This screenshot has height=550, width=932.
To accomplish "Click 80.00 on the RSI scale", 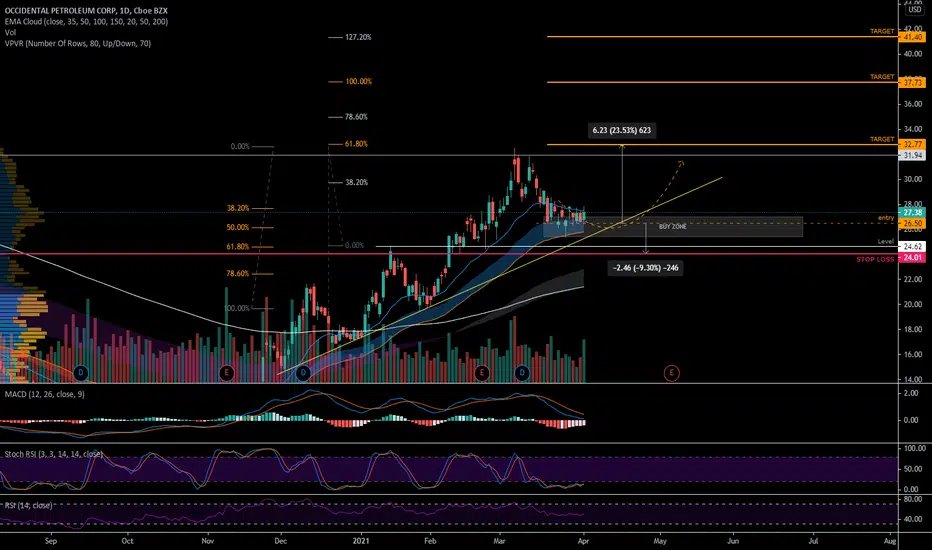I will coord(912,499).
